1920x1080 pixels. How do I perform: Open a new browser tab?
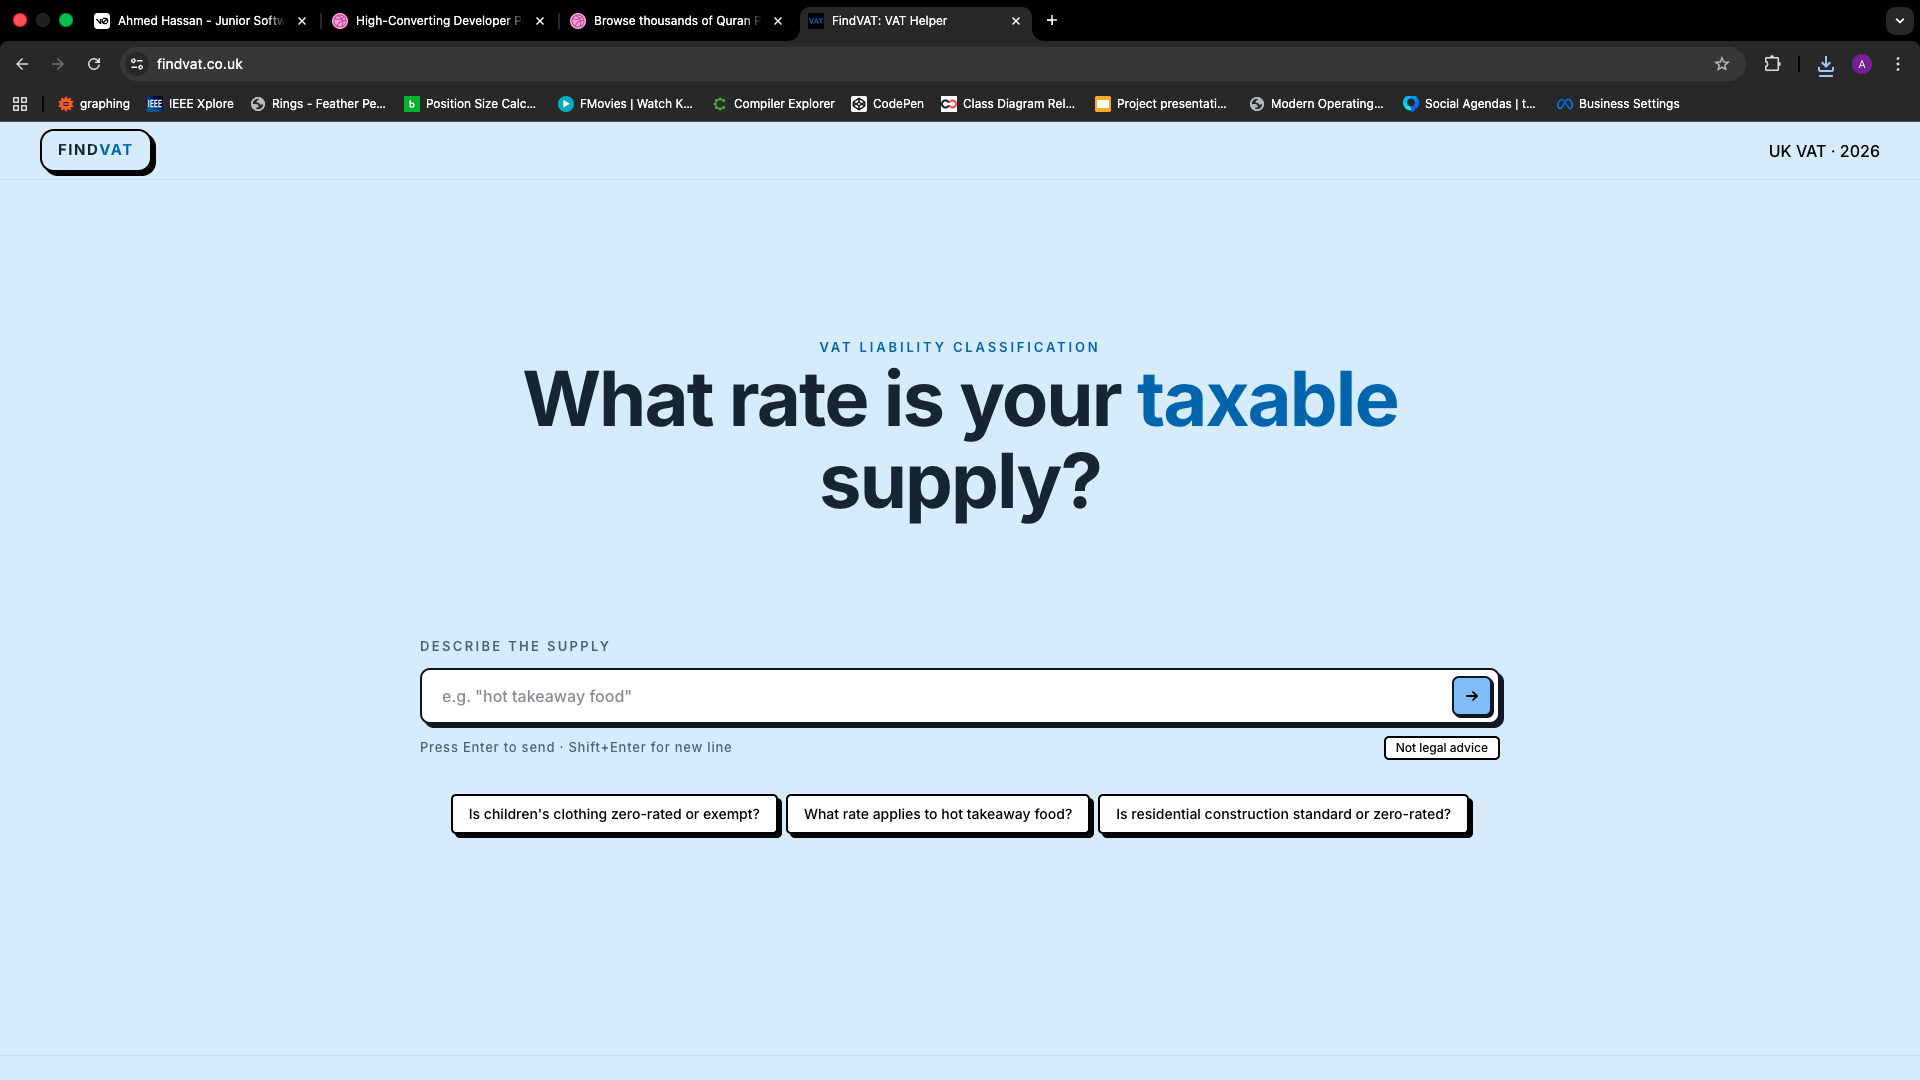click(1051, 20)
